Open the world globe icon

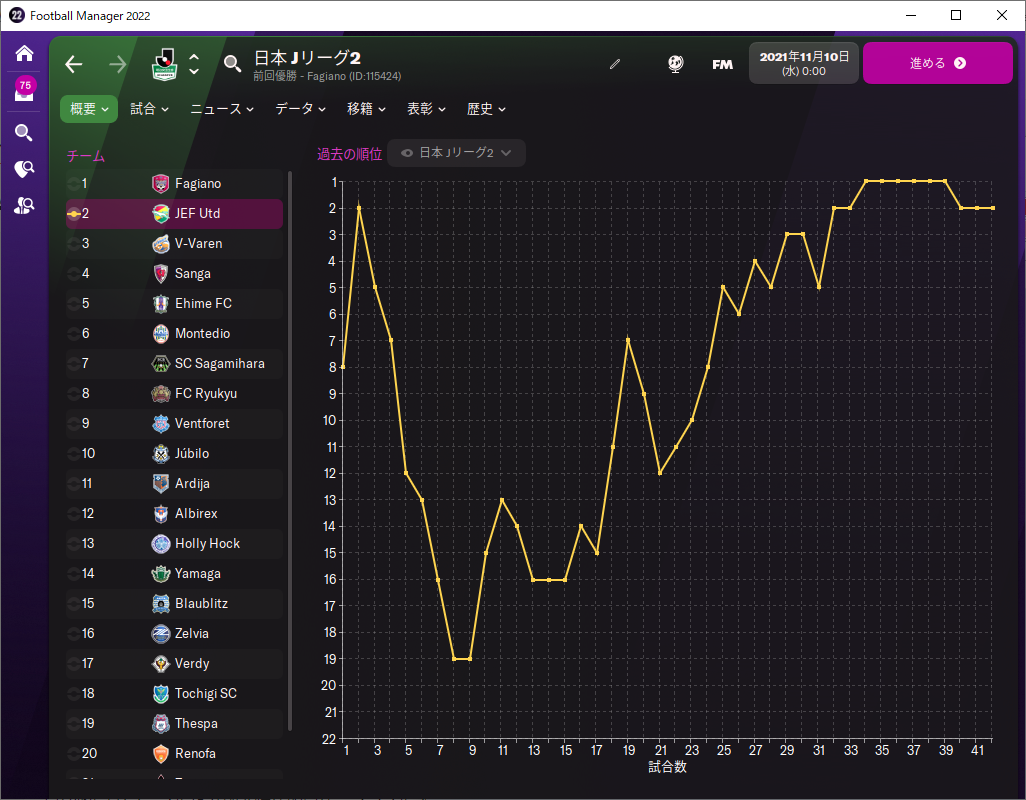675,64
